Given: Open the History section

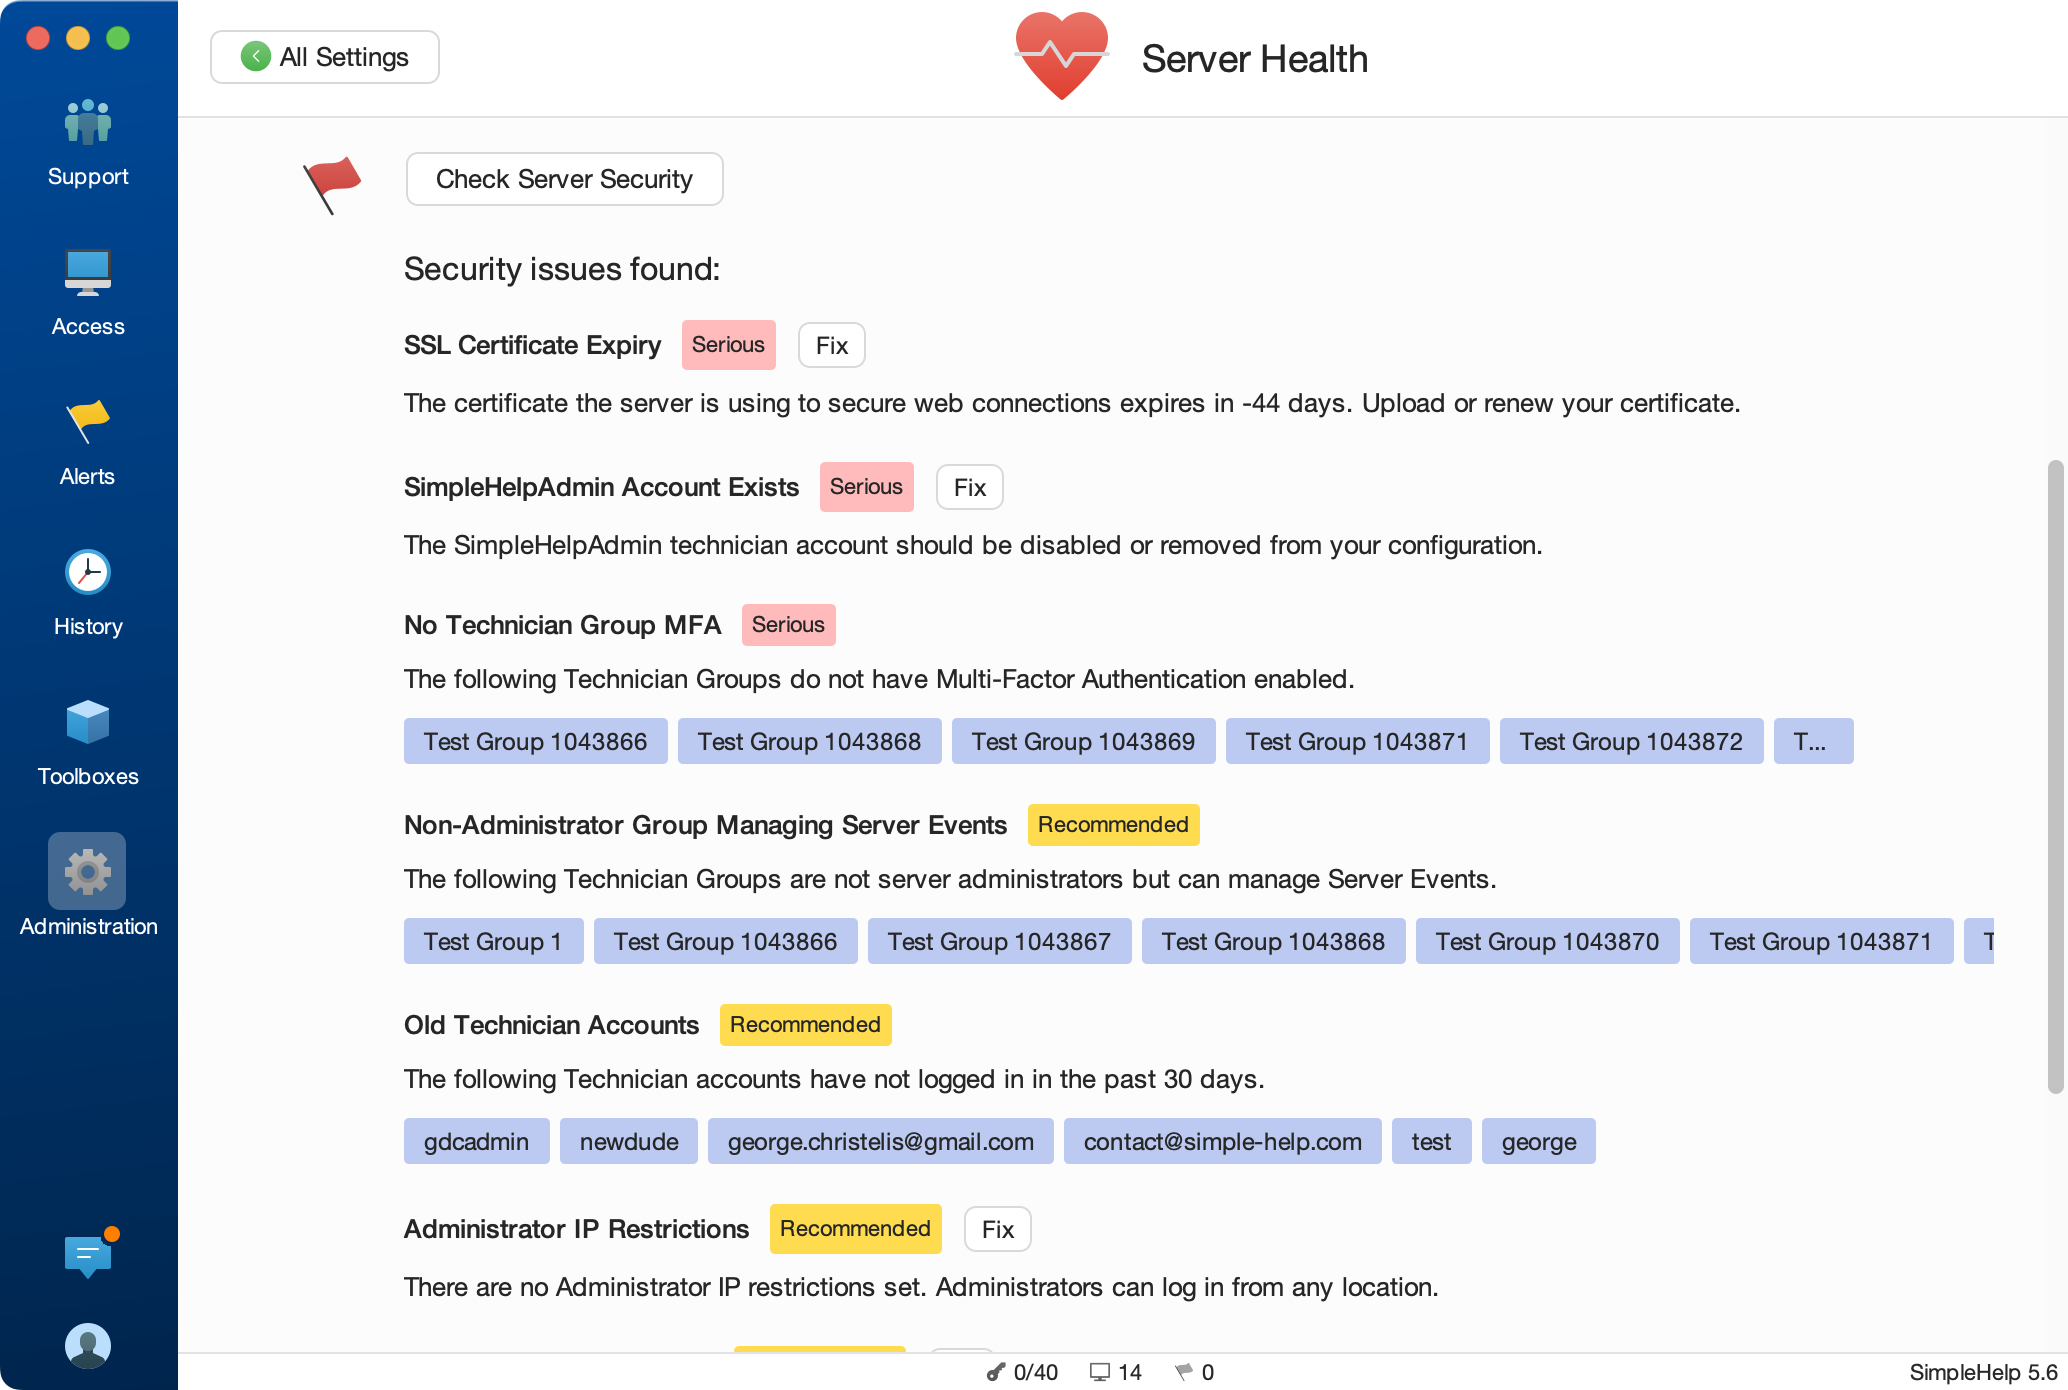Looking at the screenshot, I should pos(88,594).
